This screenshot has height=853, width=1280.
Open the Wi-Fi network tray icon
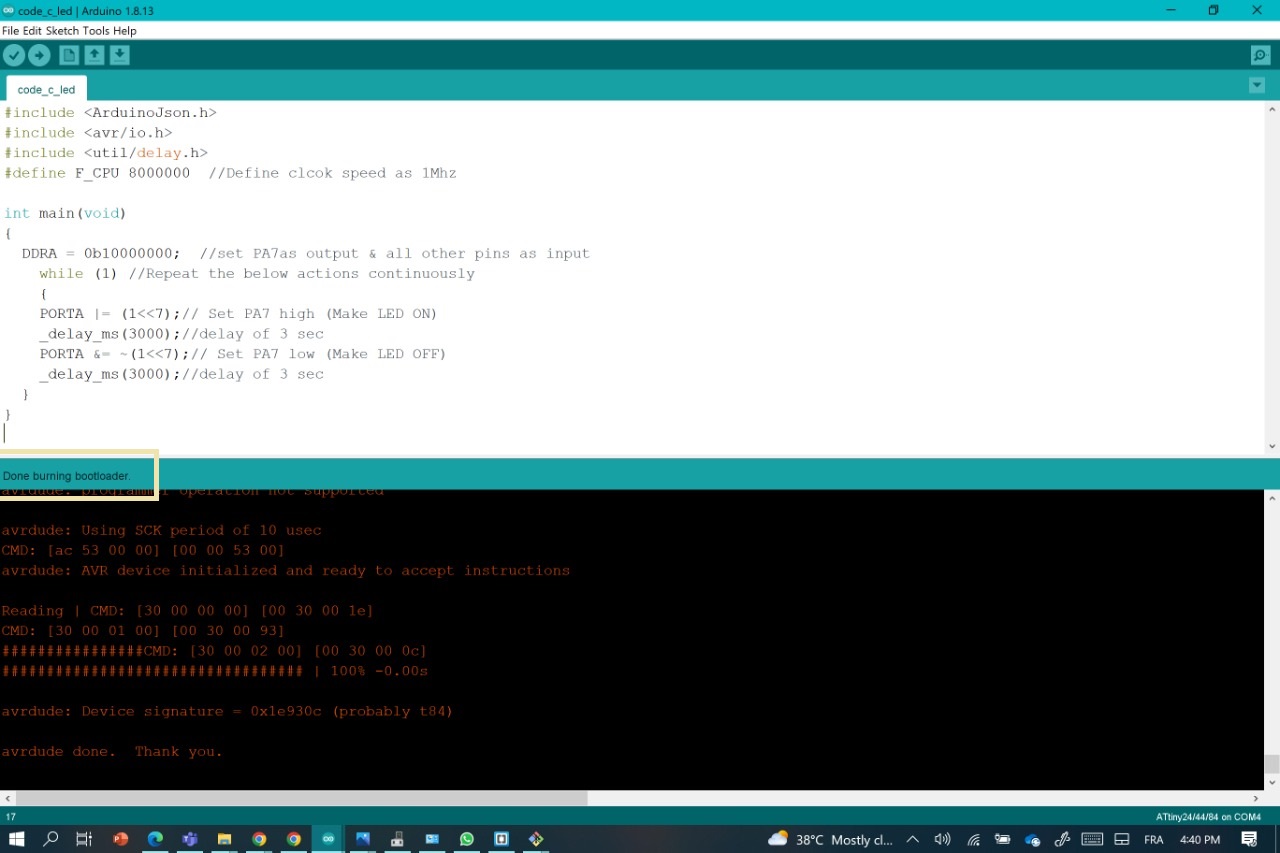click(x=973, y=839)
